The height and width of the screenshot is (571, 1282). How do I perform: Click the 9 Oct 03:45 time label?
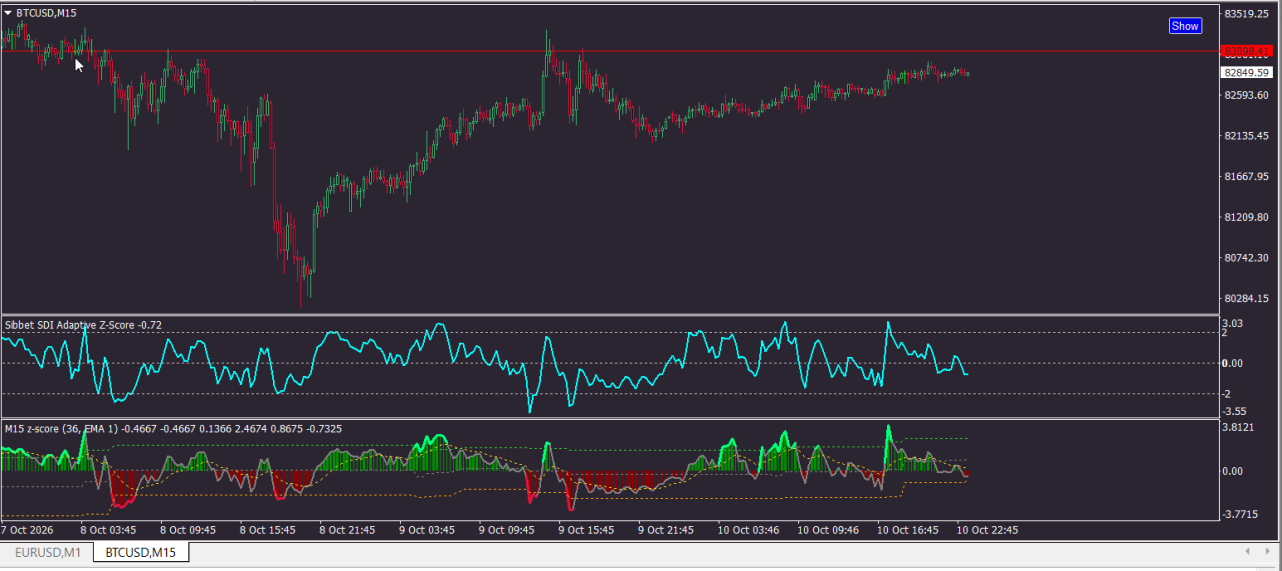pyautogui.click(x=427, y=529)
